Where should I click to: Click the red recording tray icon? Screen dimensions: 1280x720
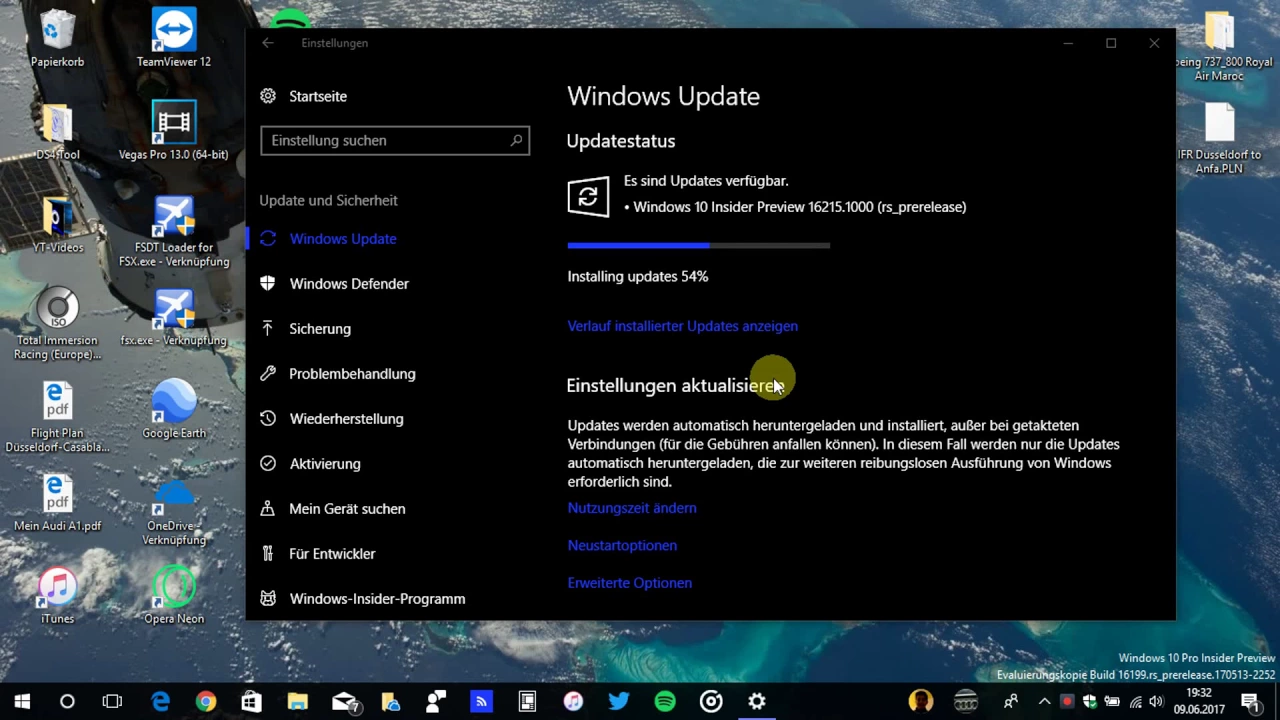coord(1068,701)
